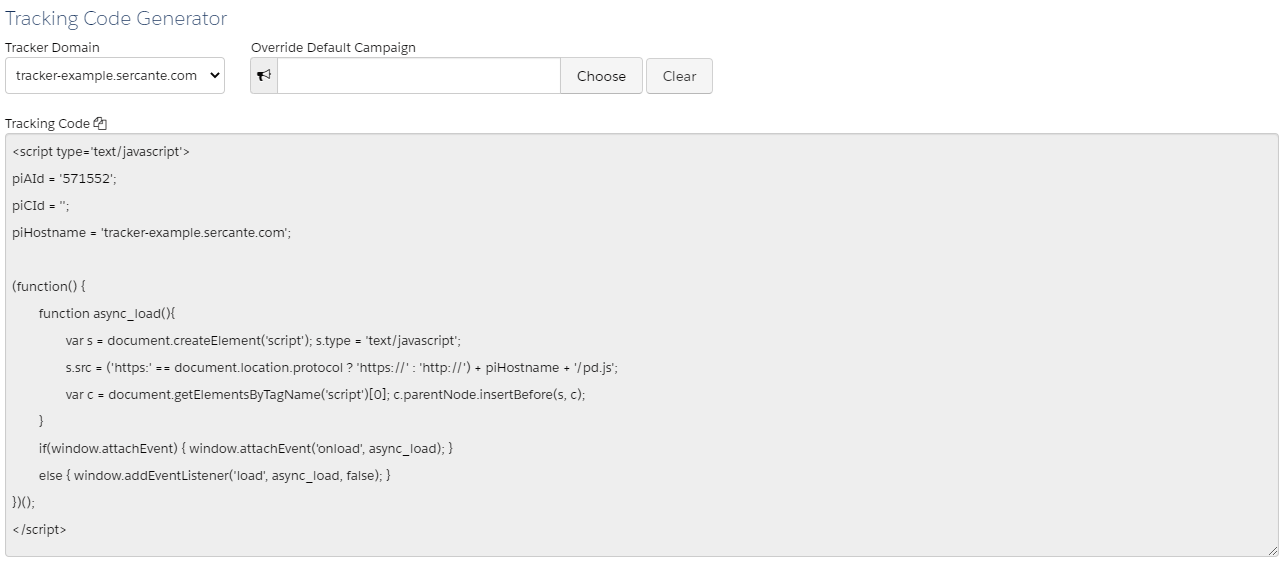Click the s.src protocol code line
Screen dimensions: 1286x565
point(342,367)
